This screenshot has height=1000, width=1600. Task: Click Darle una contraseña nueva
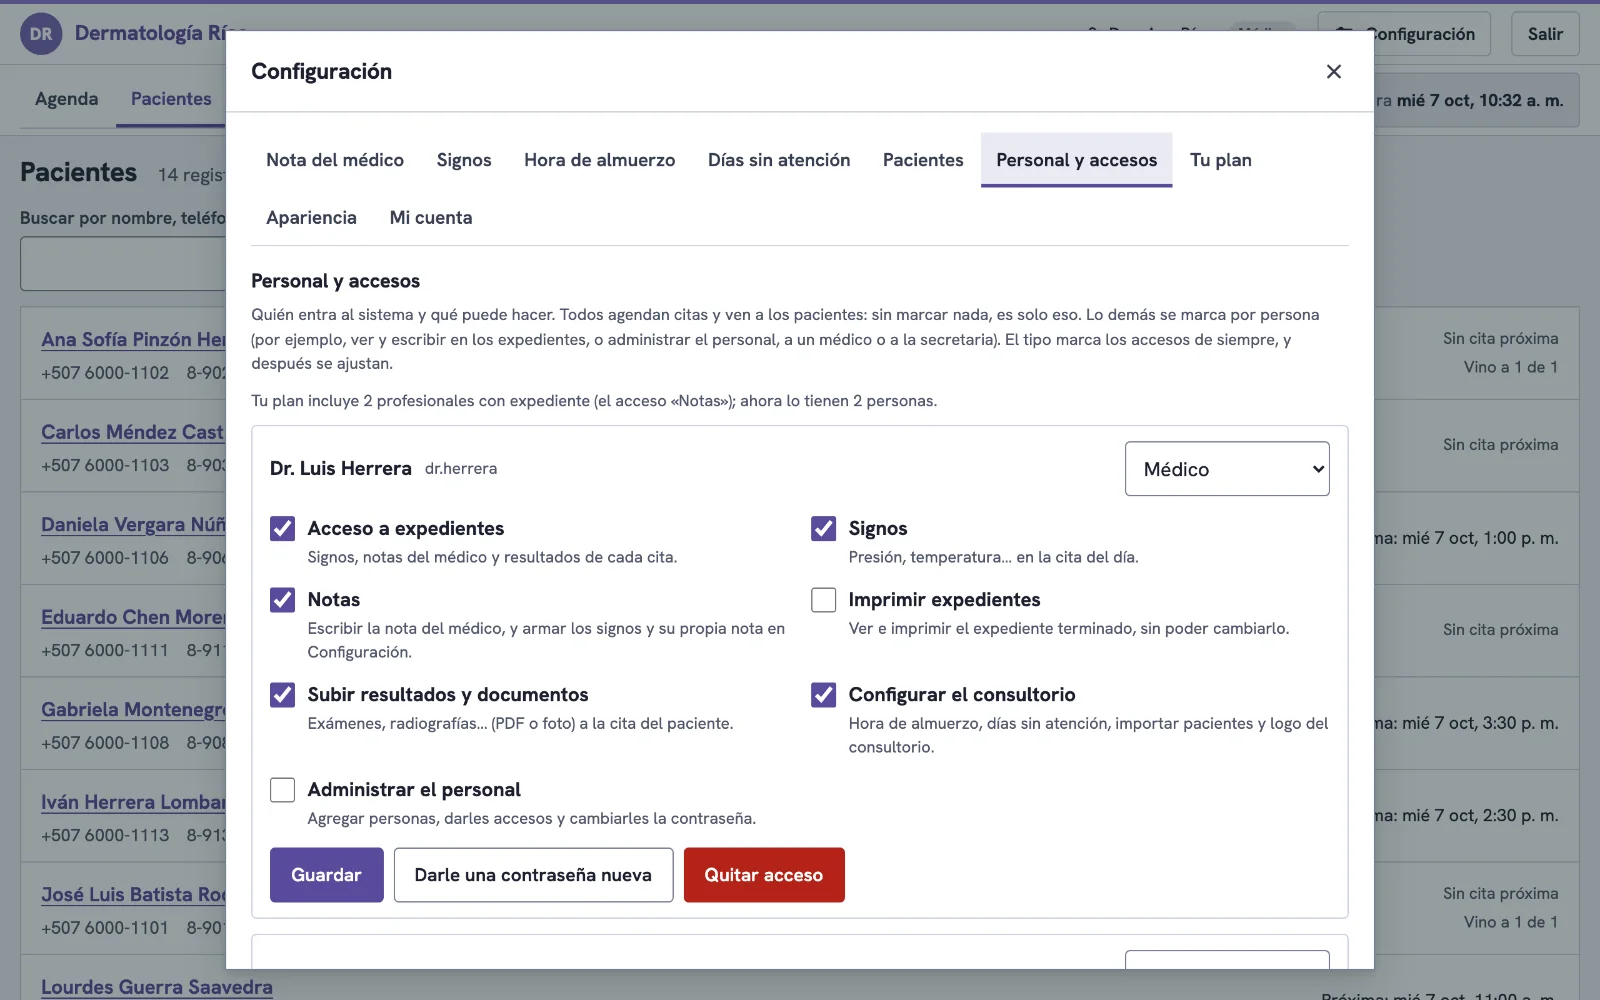(x=533, y=875)
